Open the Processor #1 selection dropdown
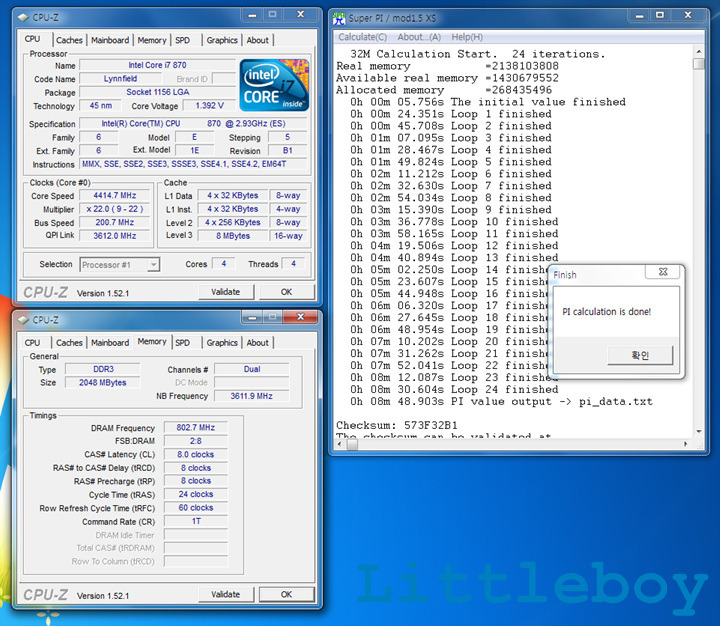Viewport: 720px width, 626px height. [x=153, y=265]
